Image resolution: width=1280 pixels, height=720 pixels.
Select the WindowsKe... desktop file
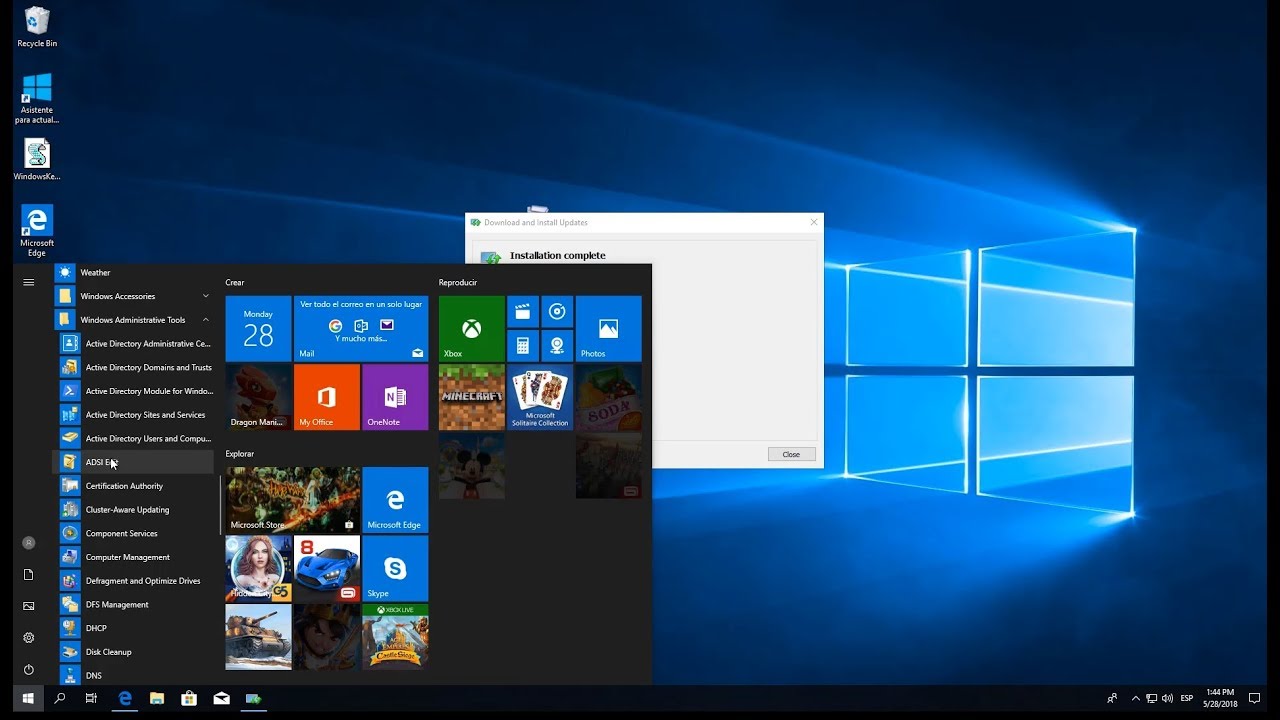[x=37, y=160]
